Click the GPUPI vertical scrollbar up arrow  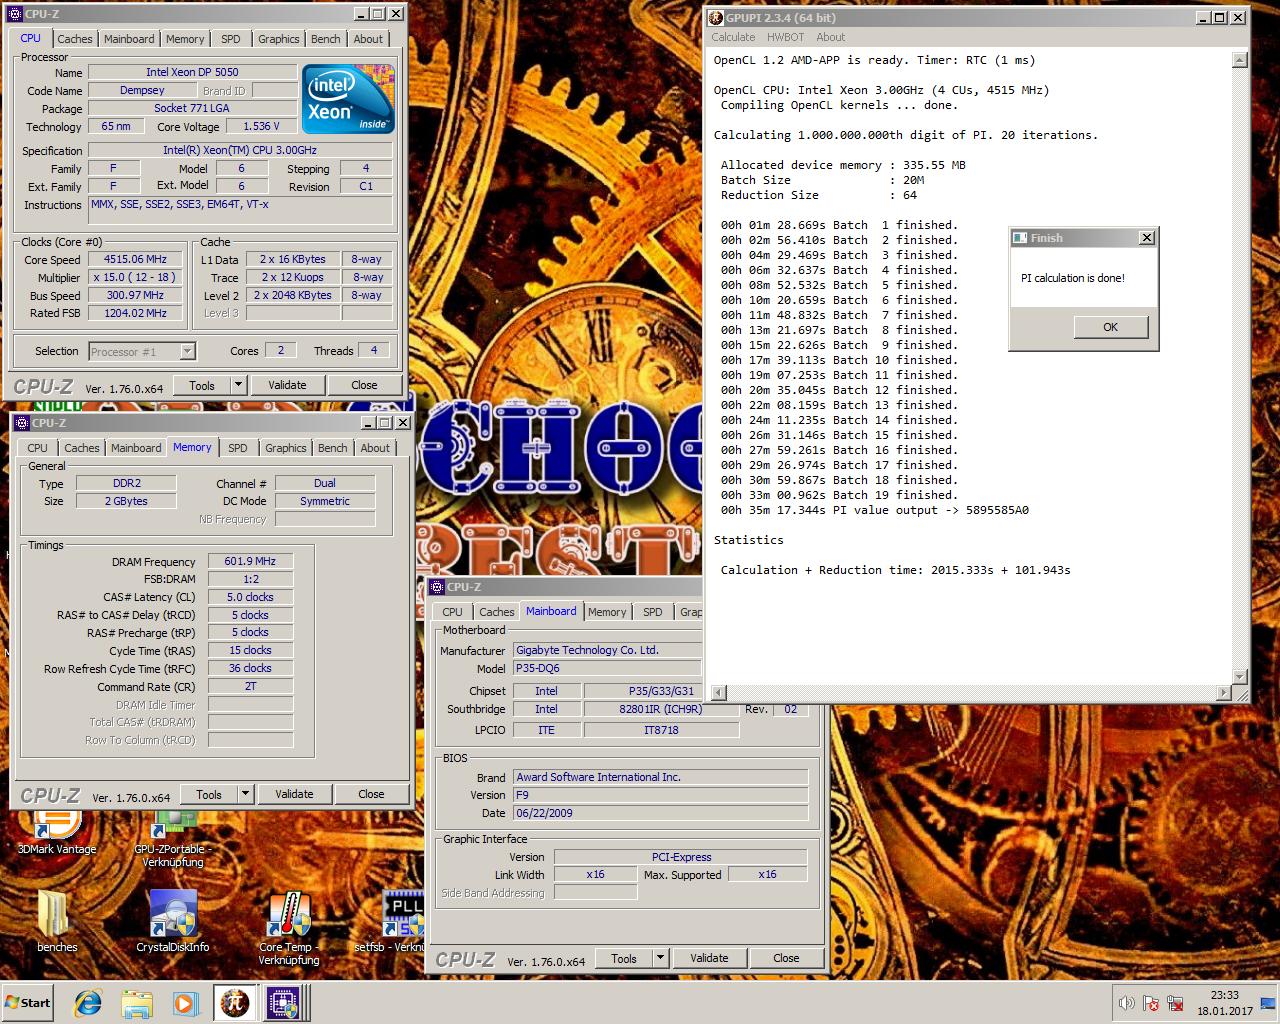point(1240,60)
